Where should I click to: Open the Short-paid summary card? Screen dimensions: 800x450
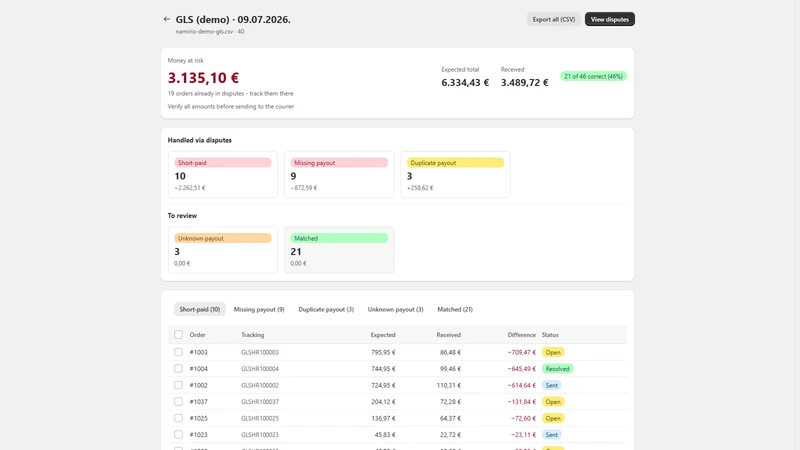click(223, 174)
